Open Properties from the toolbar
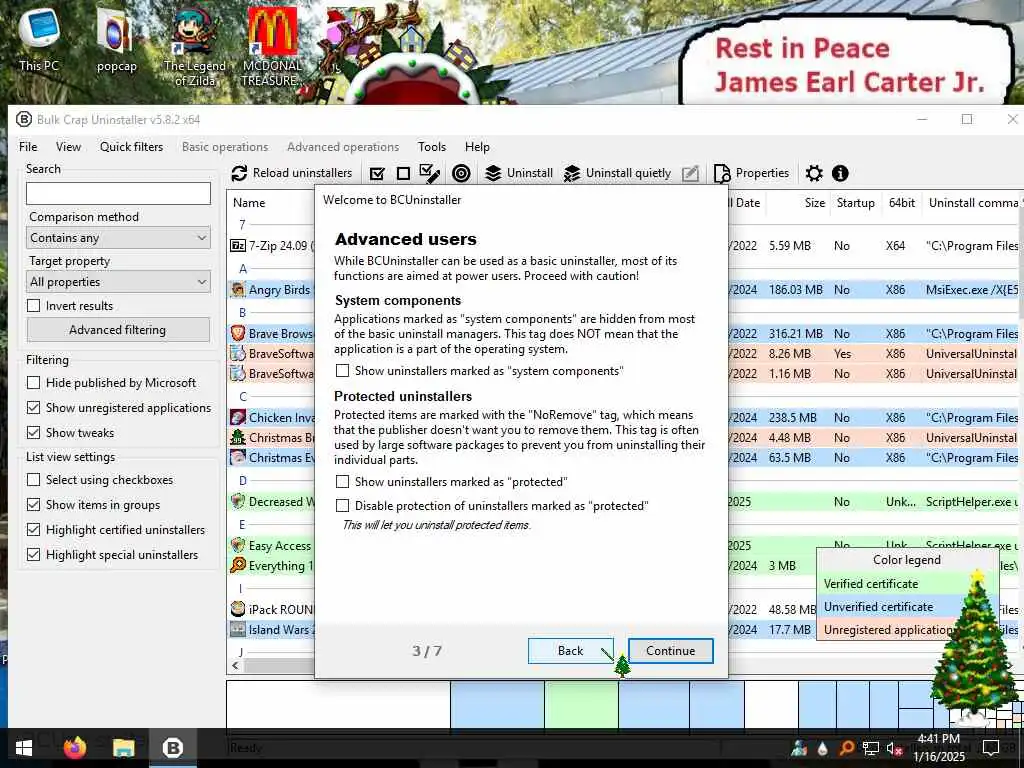 pyautogui.click(x=751, y=173)
